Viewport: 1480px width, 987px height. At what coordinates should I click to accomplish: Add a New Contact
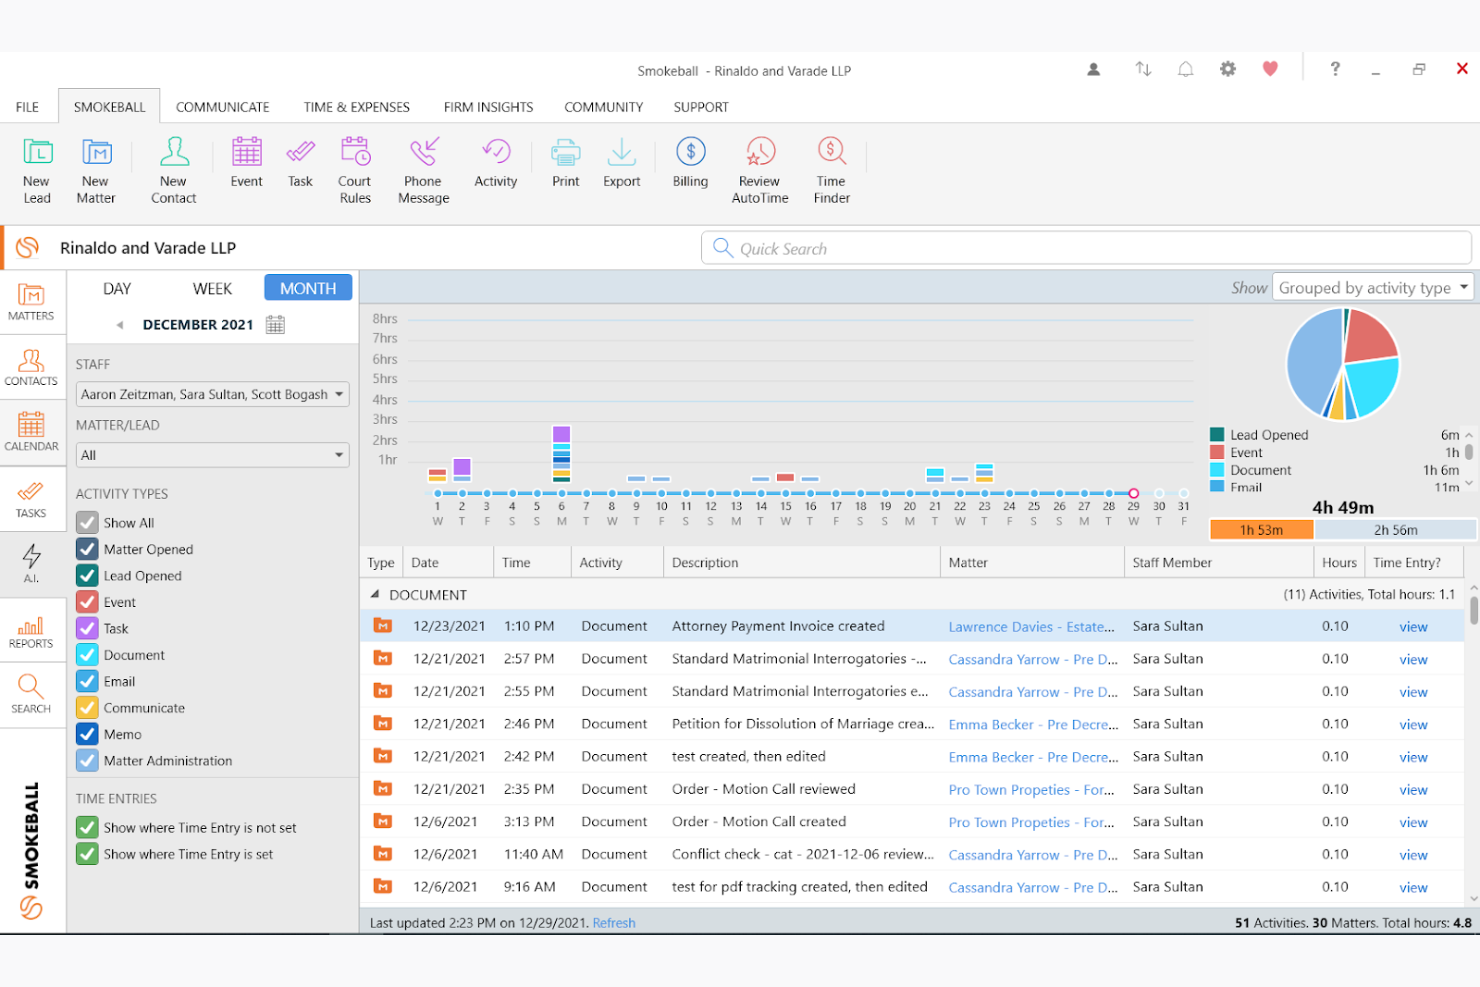(174, 170)
